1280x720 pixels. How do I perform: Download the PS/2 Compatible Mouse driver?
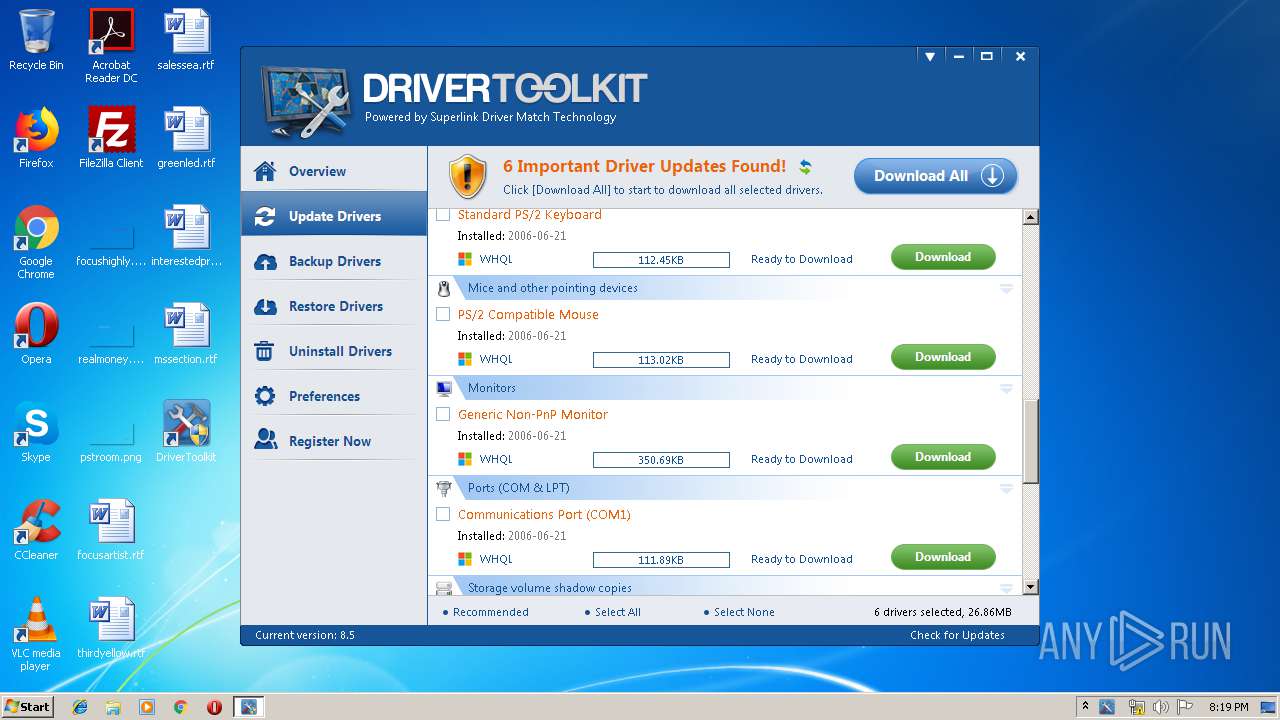[x=943, y=357]
